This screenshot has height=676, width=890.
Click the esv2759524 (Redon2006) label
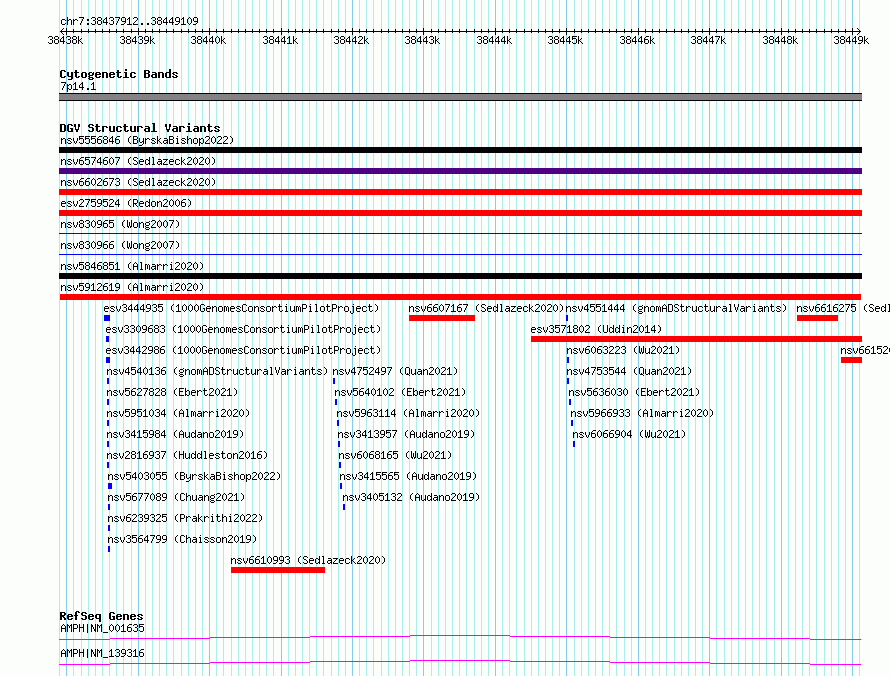tap(126, 203)
